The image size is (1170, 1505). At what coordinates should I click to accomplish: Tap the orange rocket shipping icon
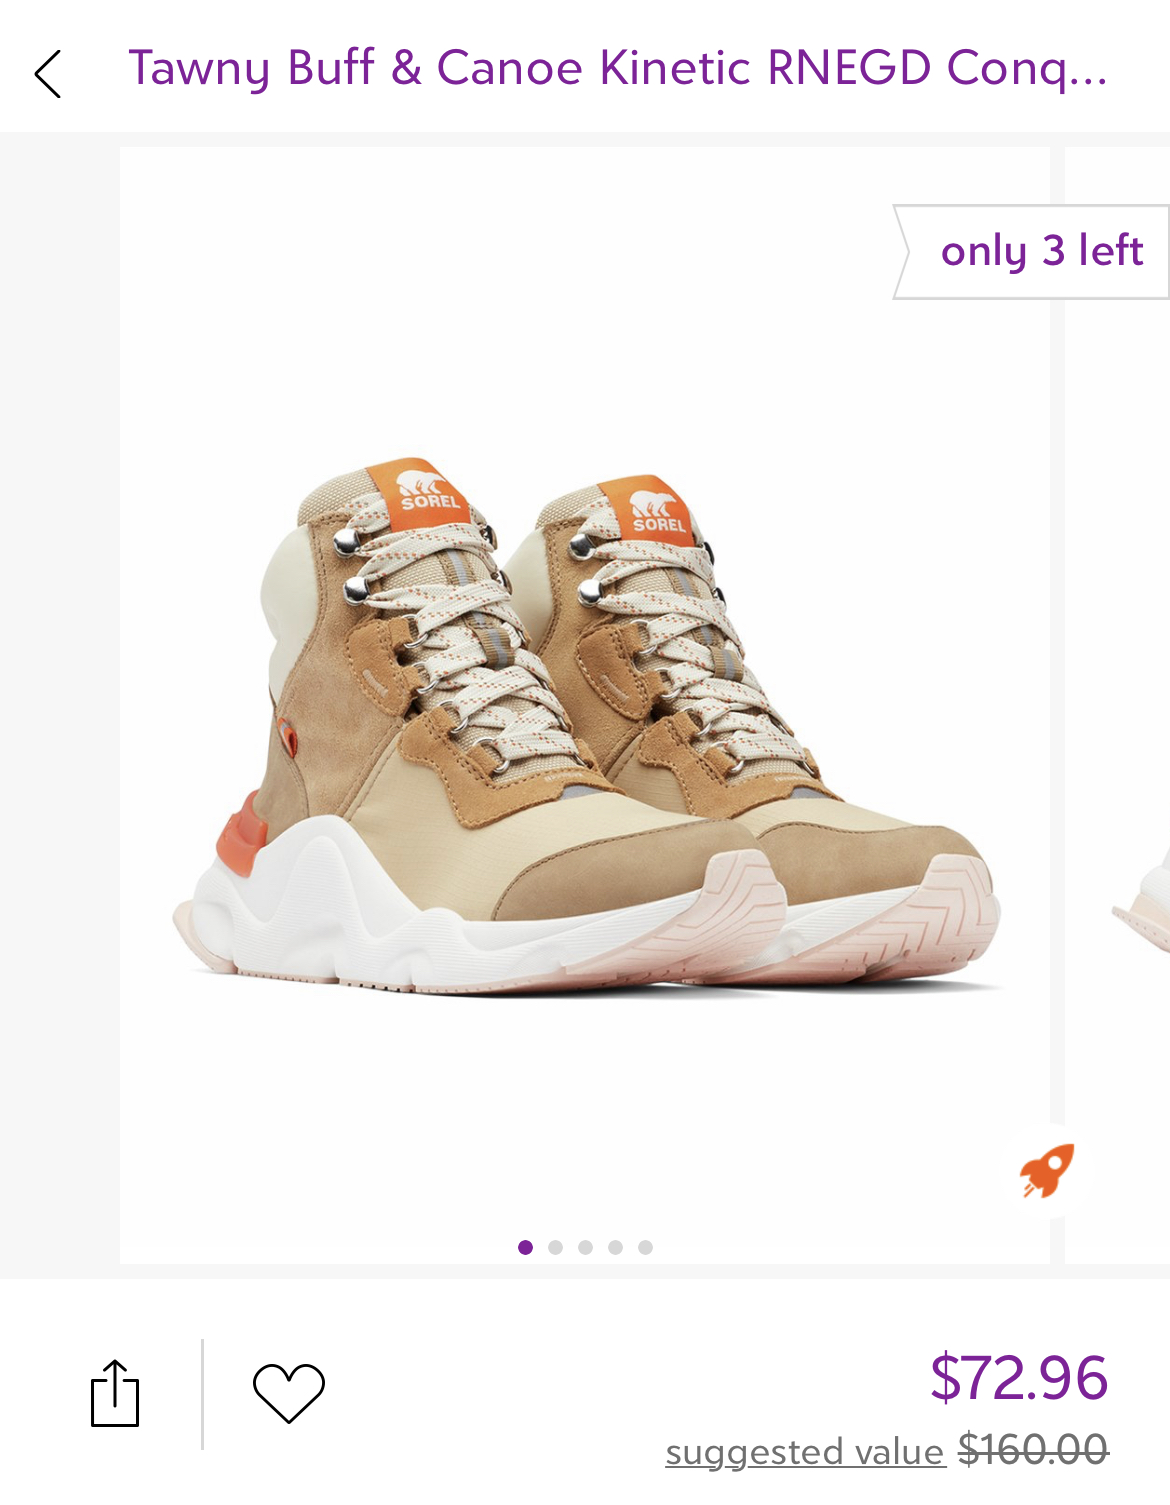point(1047,1171)
